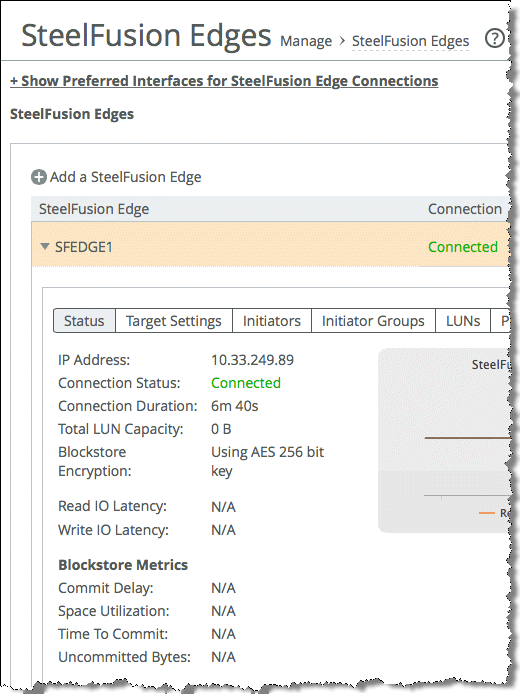Open the Initiator Groups tab

click(373, 321)
